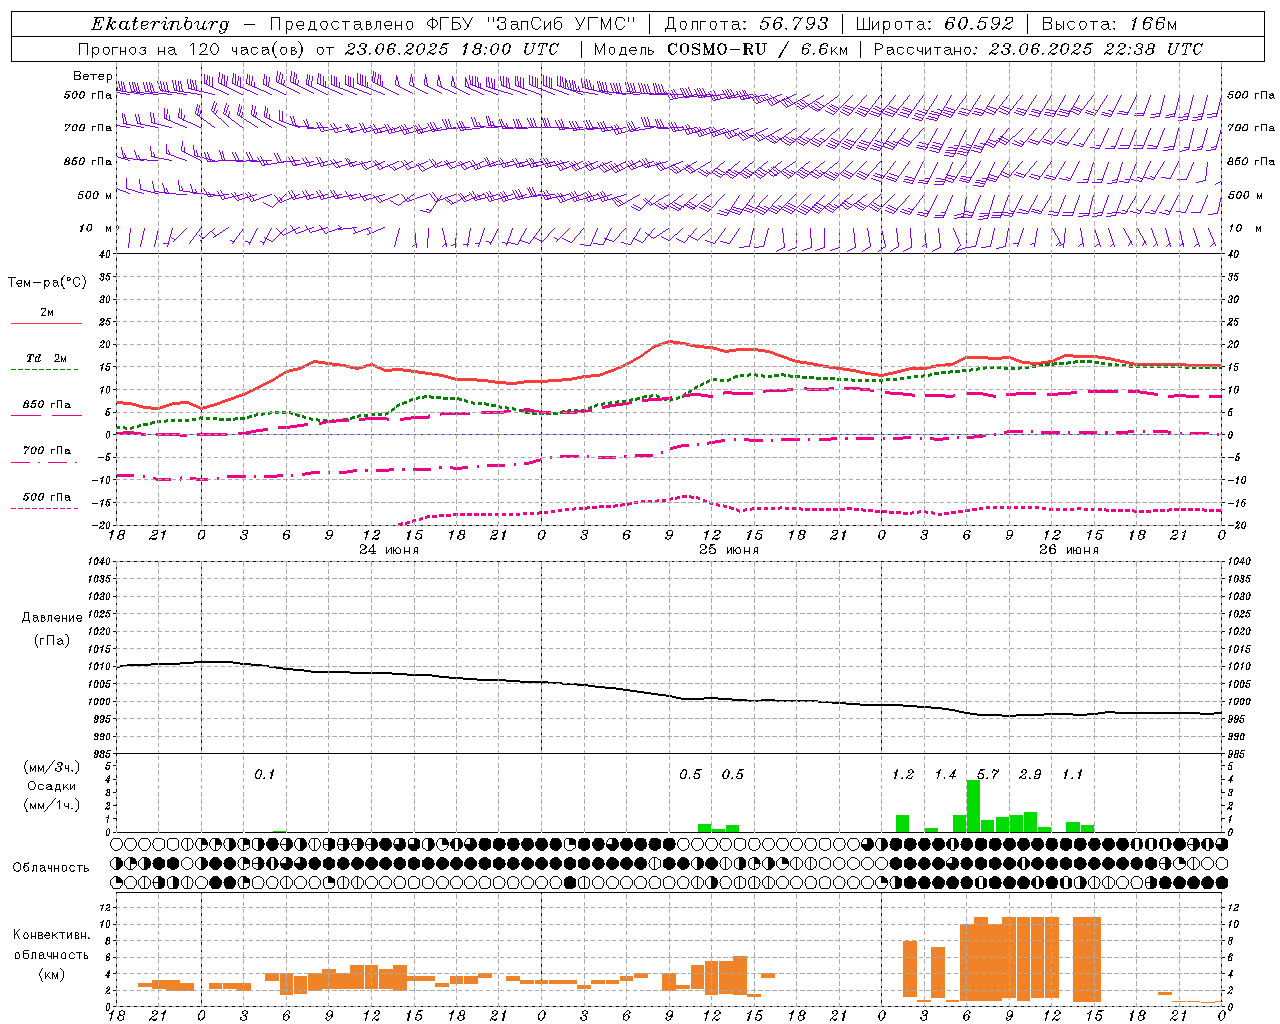
Task: Click the 'Осадки' precipitation label
Action: coord(52,786)
